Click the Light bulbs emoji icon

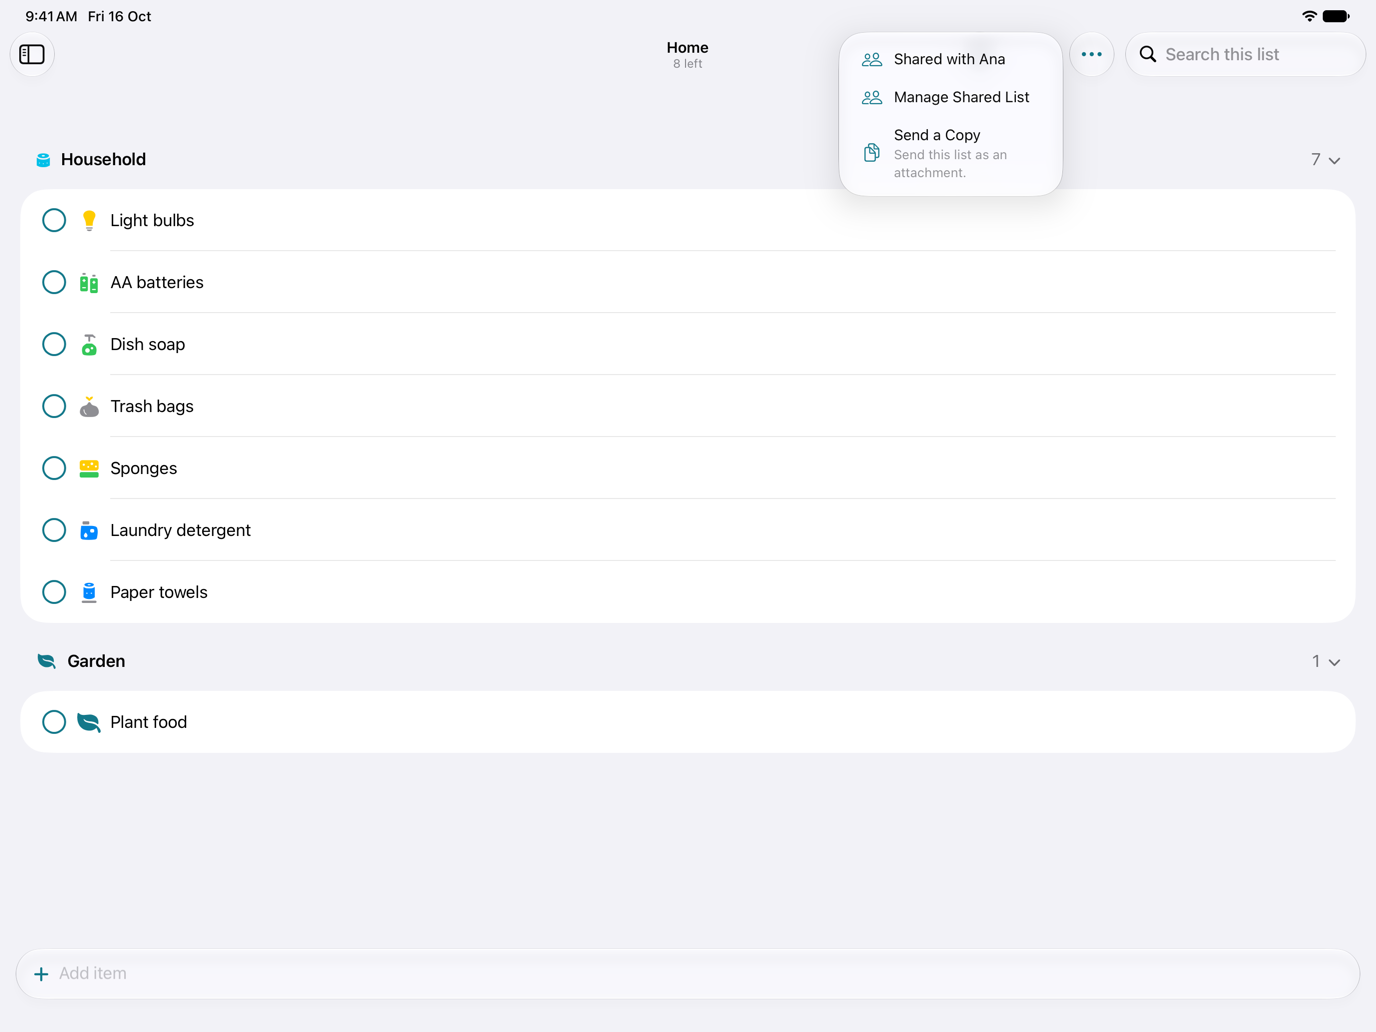pos(89,220)
